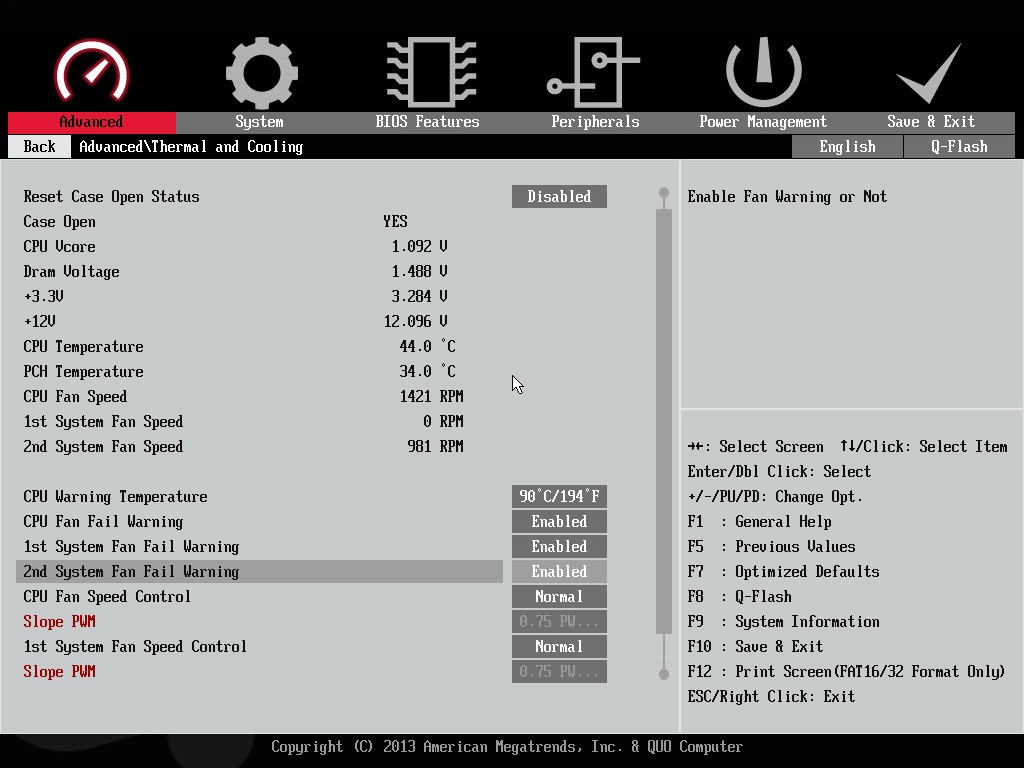Click Slope PWM value under 1st System Fan control
1024x768 pixels.
pos(559,672)
